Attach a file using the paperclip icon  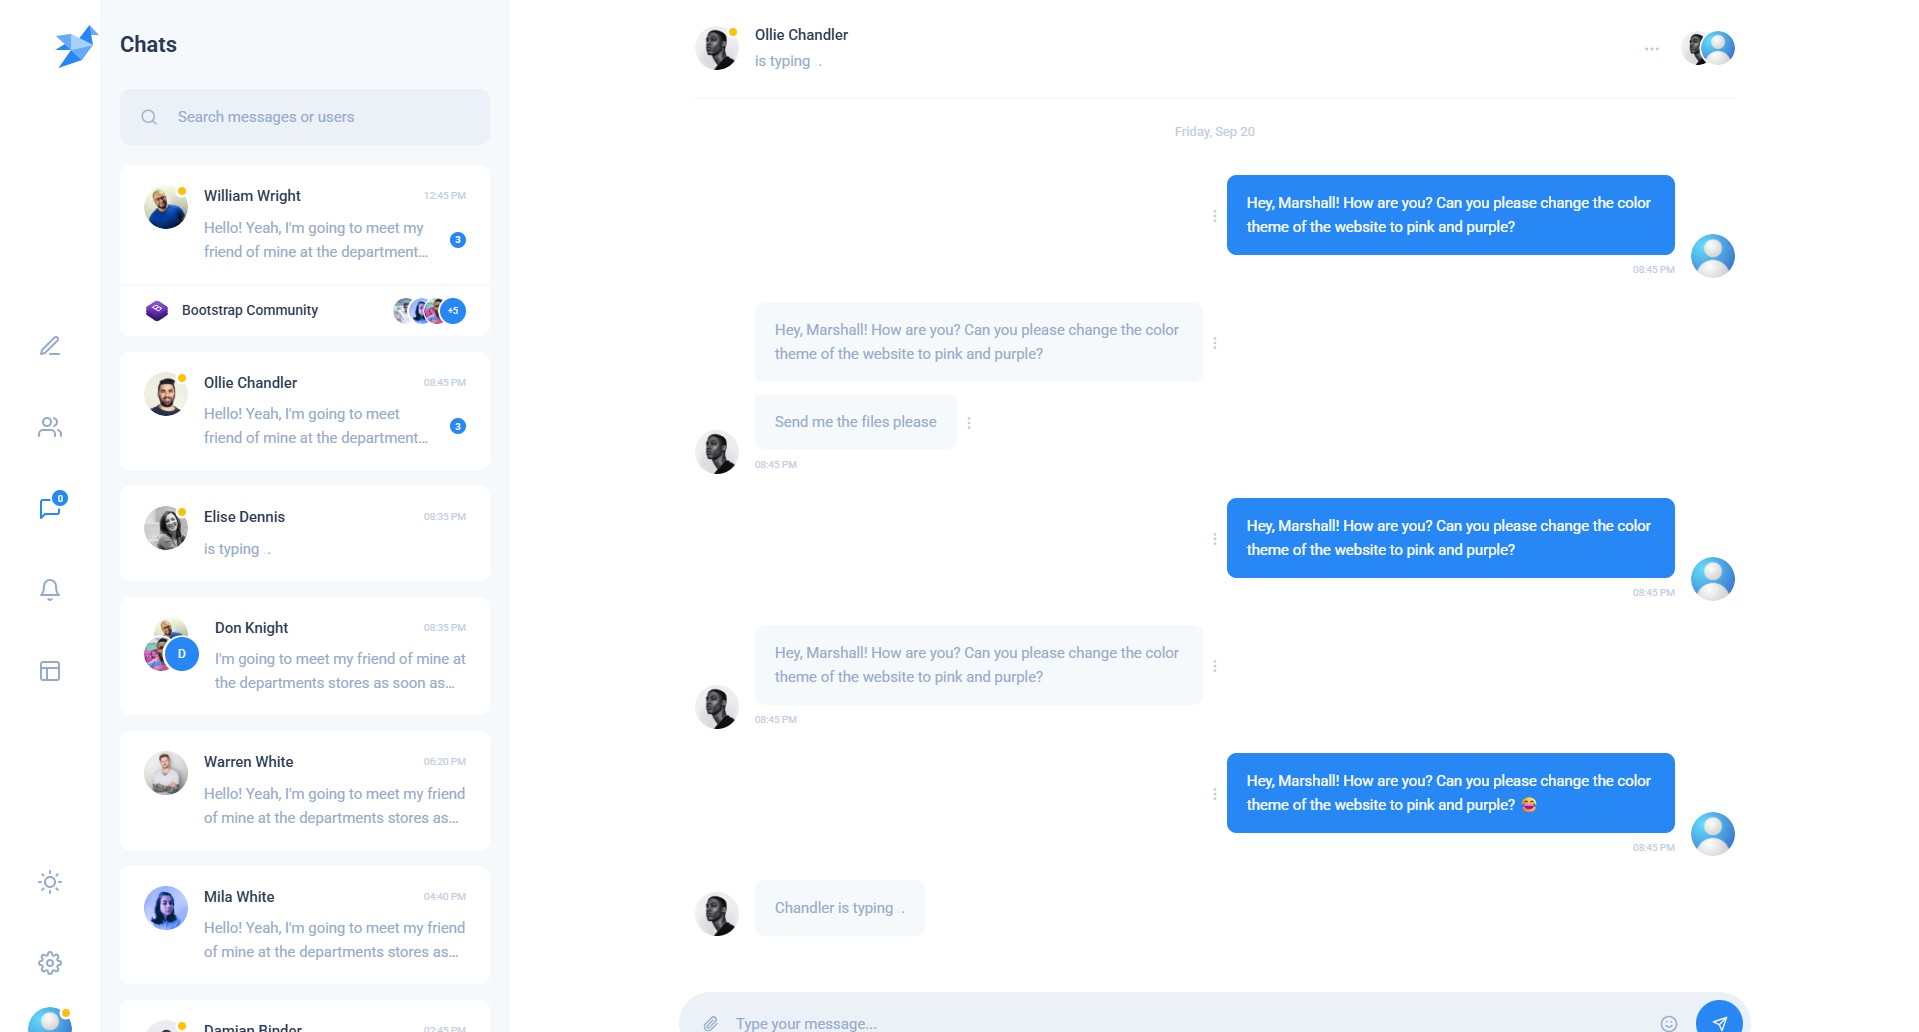(x=712, y=1023)
